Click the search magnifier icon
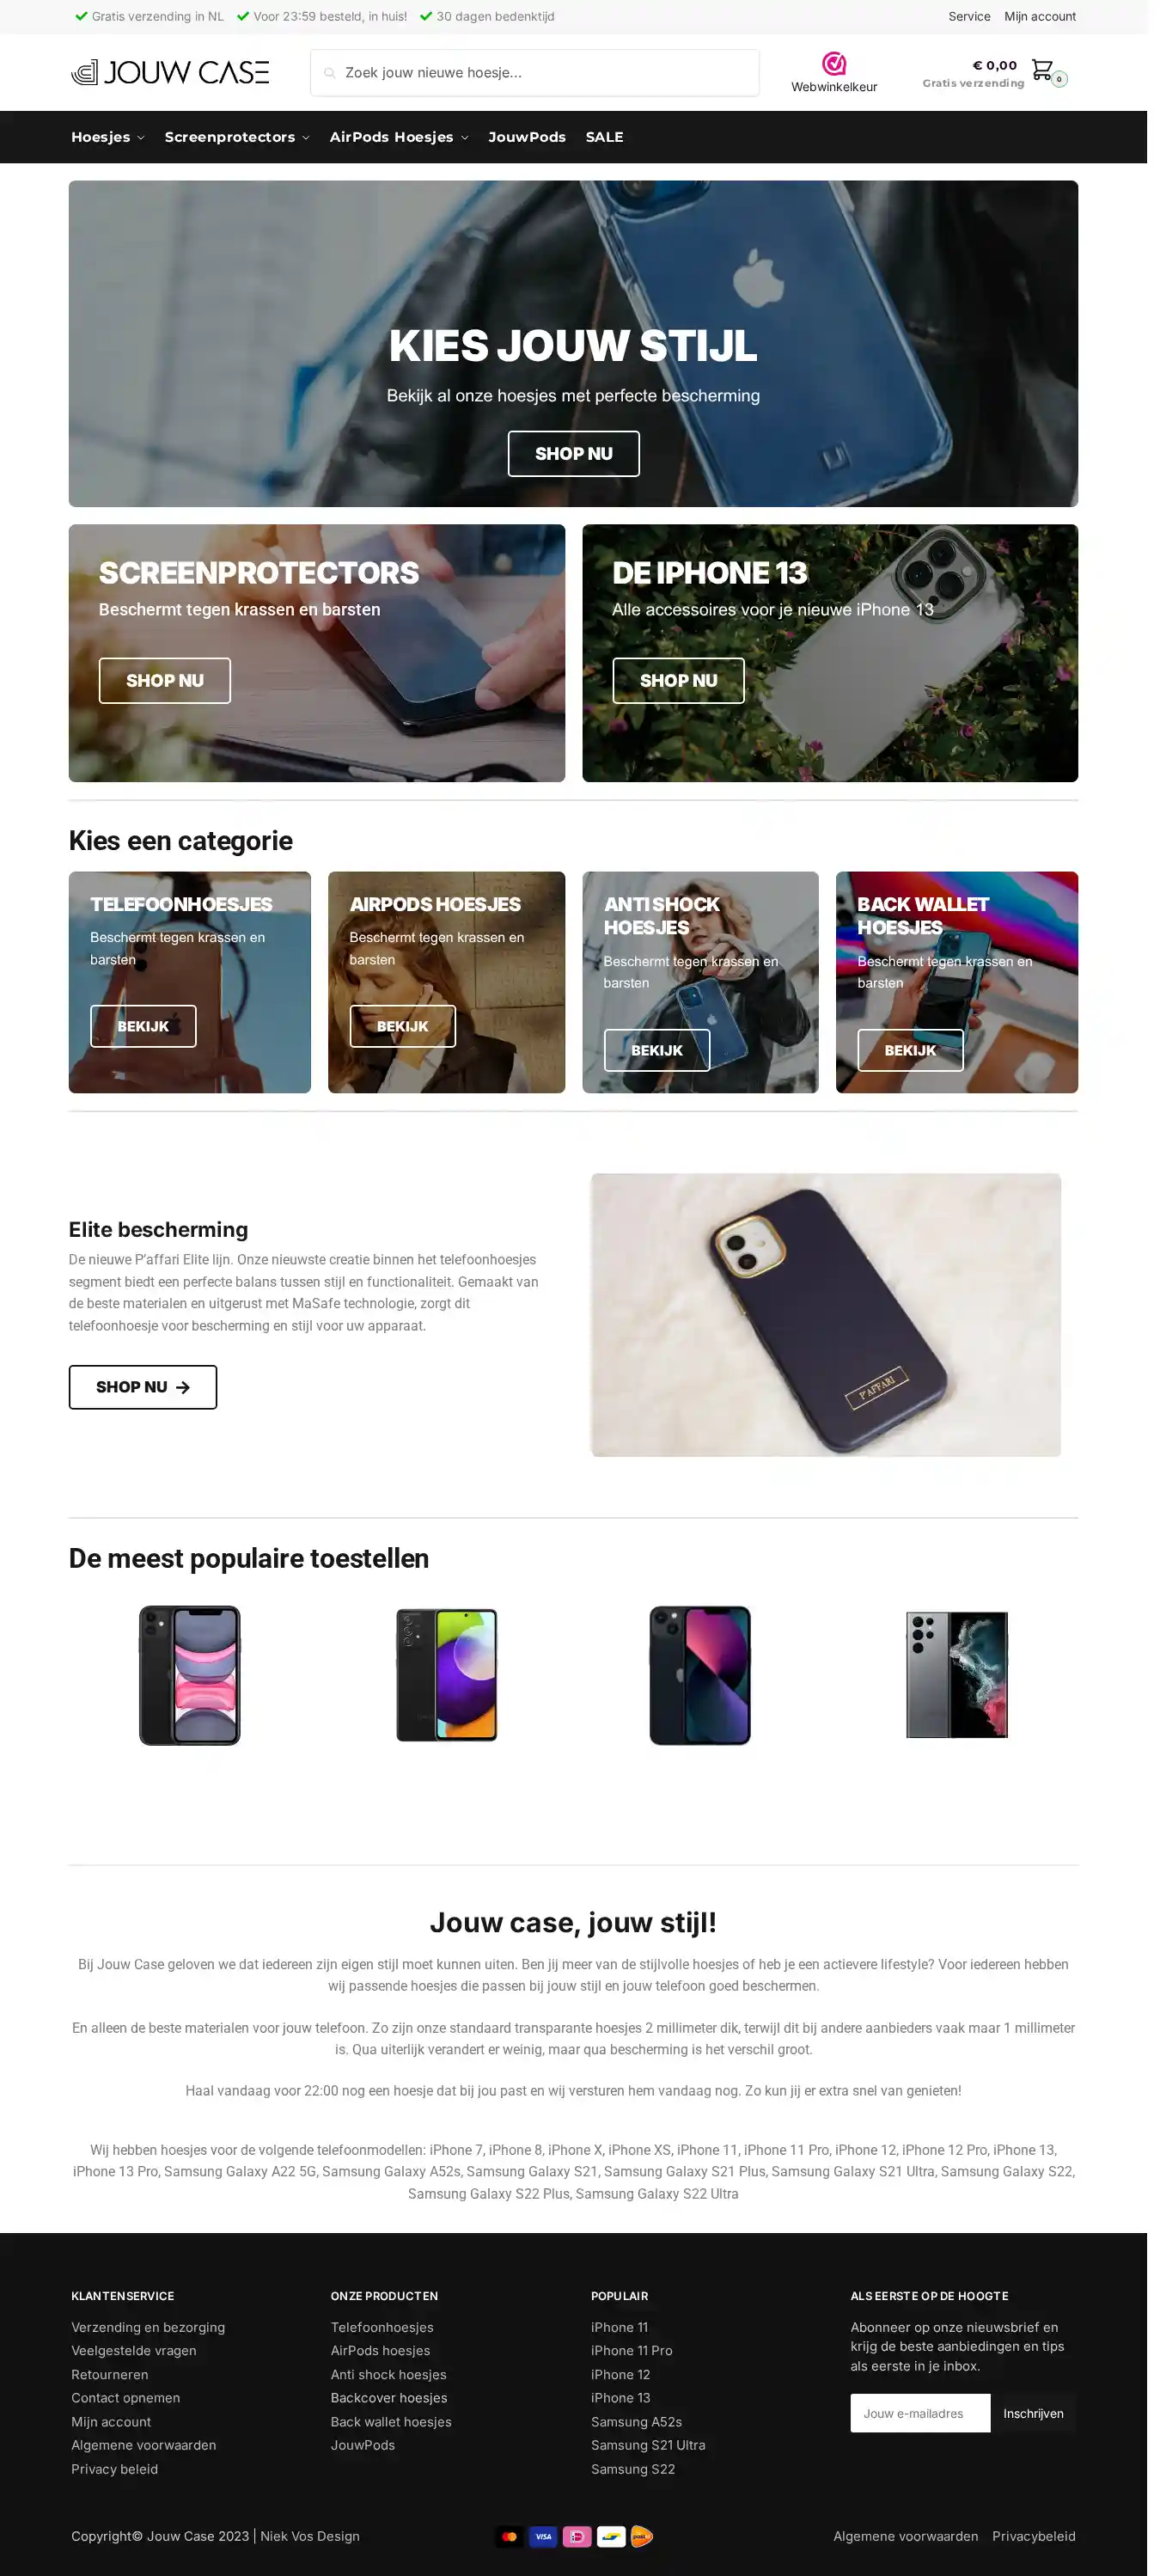This screenshot has height=2576, width=1160. [329, 73]
